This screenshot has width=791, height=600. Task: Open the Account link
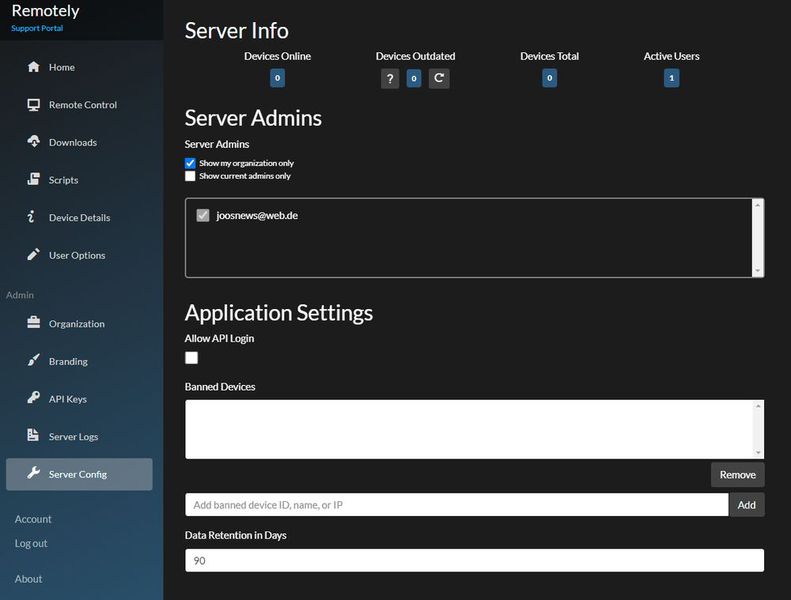tap(33, 519)
